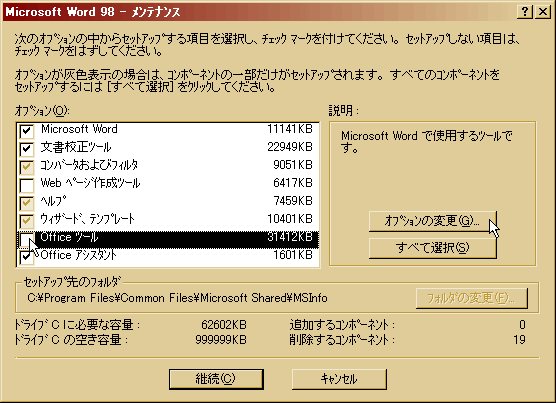Toggle the ウィザード、テンプレート checkbox
This screenshot has height=403, width=556.
[27, 221]
